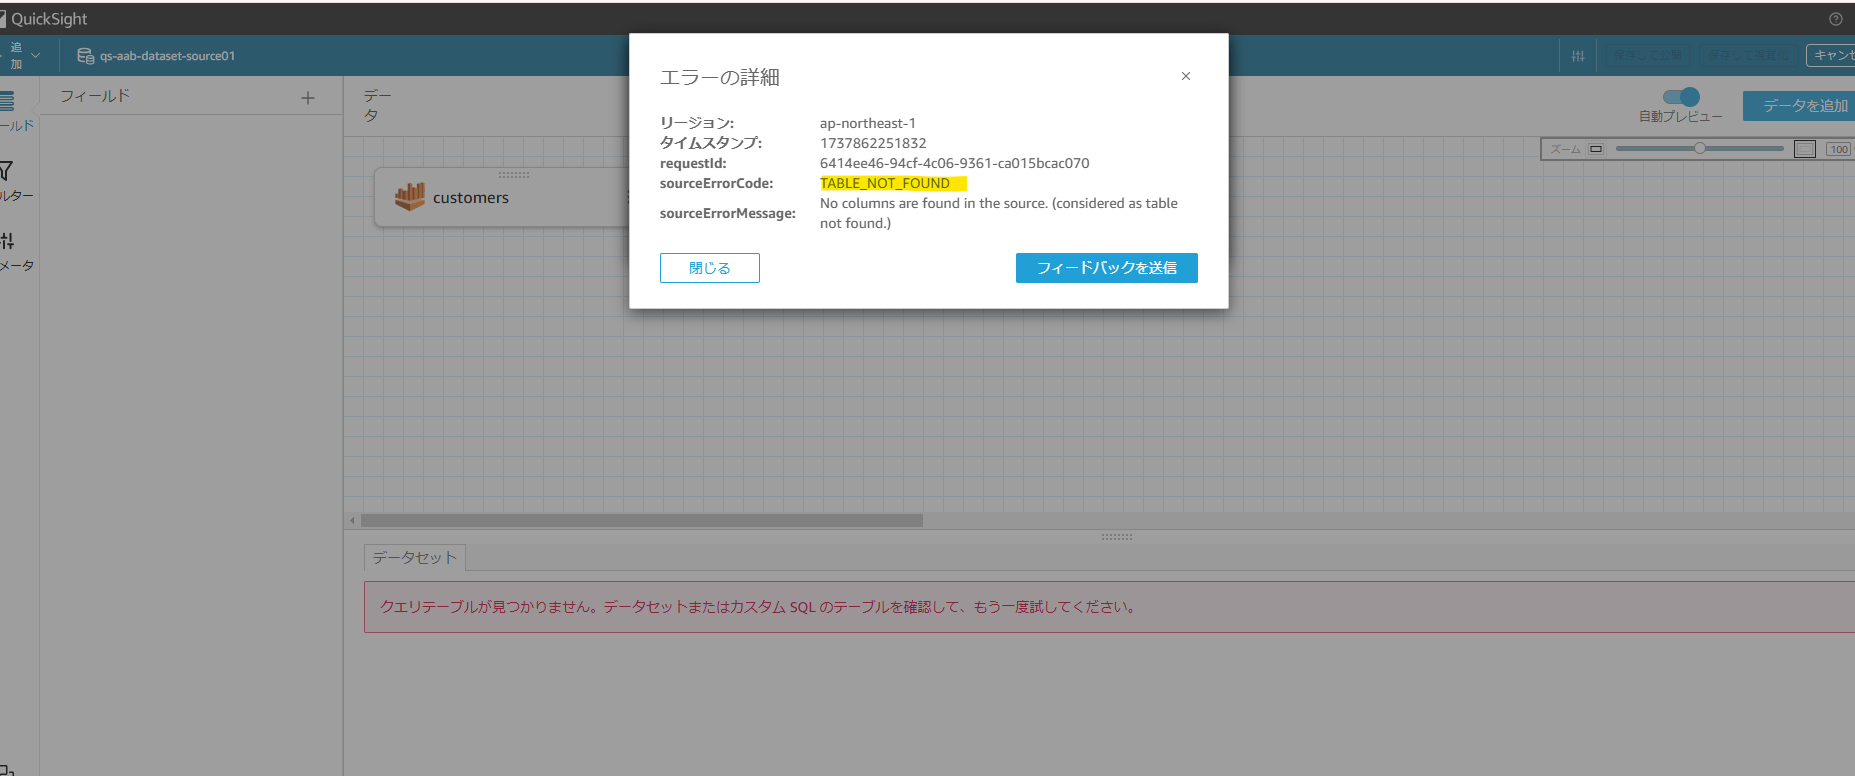The height and width of the screenshot is (776, 1855).
Task: Click the データを追加 button
Action: click(x=1799, y=106)
